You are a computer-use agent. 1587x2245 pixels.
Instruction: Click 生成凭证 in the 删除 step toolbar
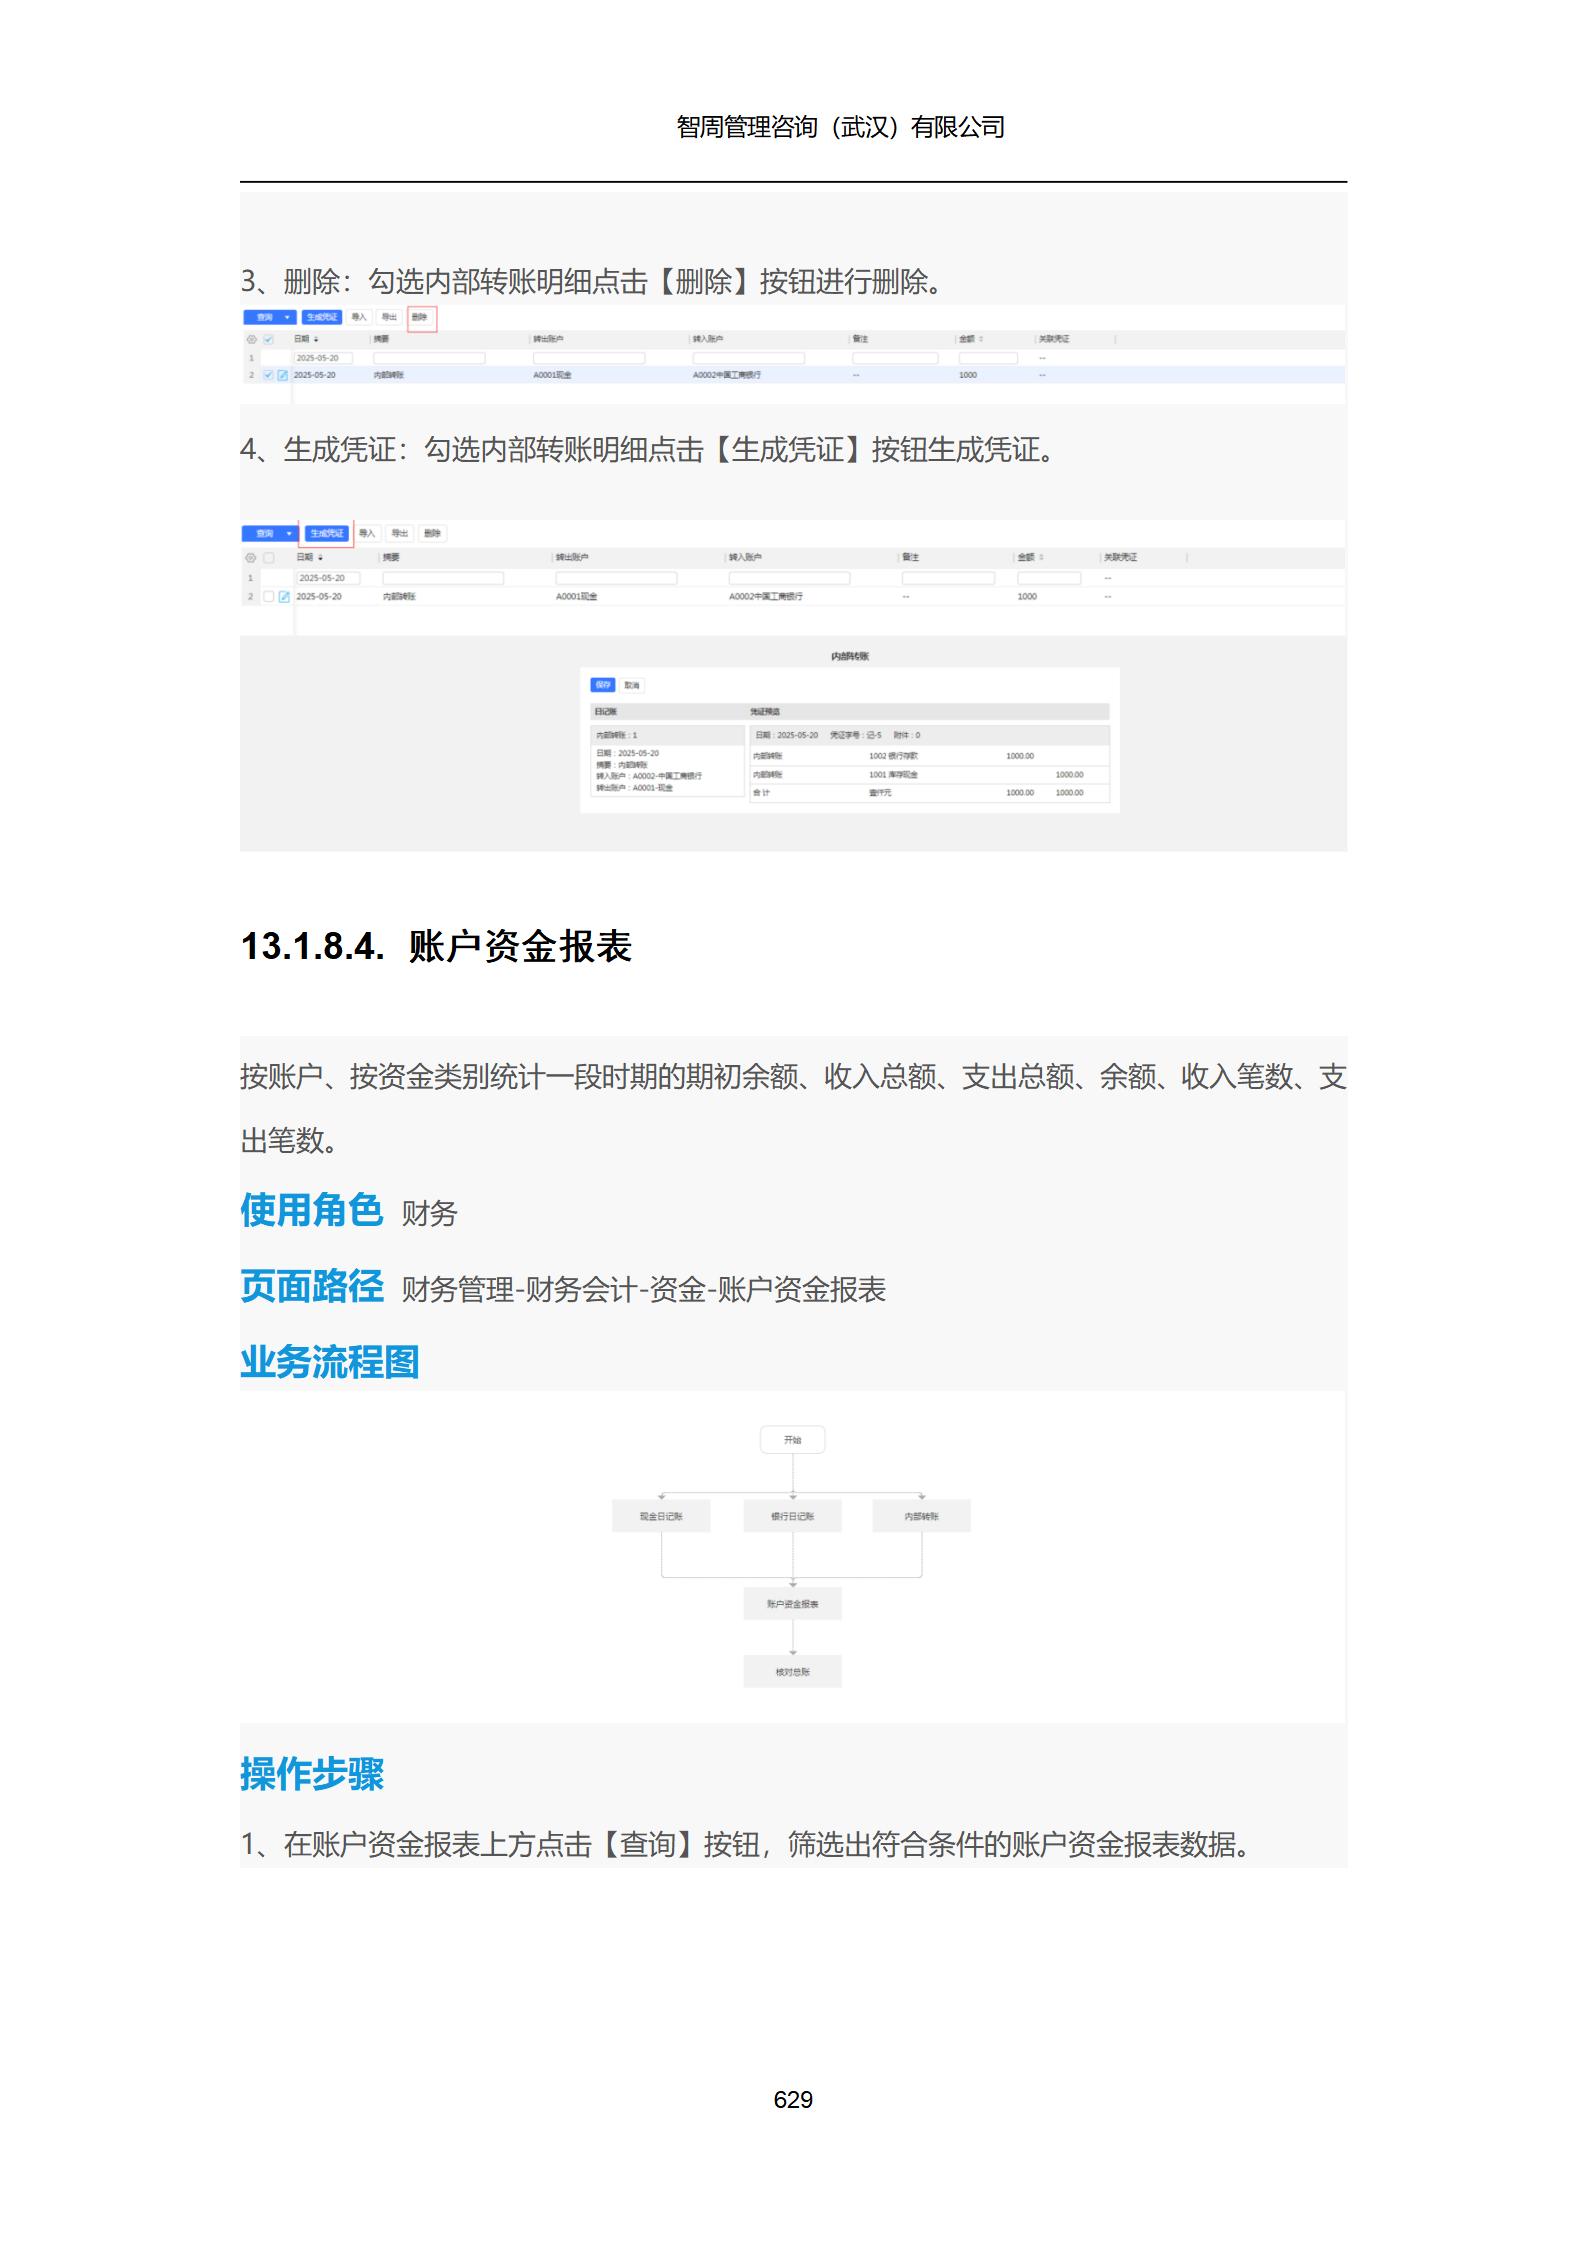pyautogui.click(x=322, y=317)
